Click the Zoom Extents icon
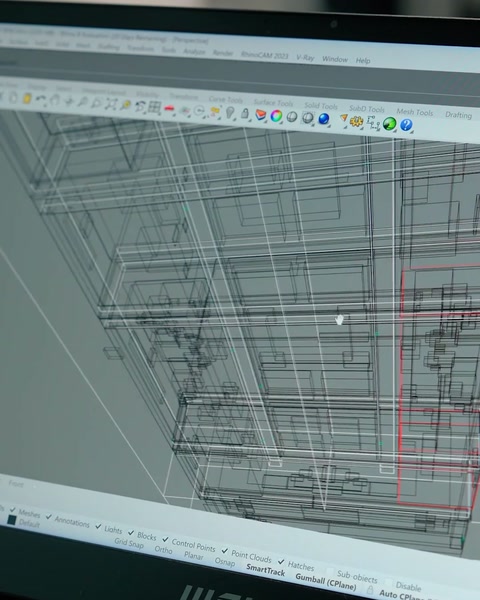 coord(111,104)
